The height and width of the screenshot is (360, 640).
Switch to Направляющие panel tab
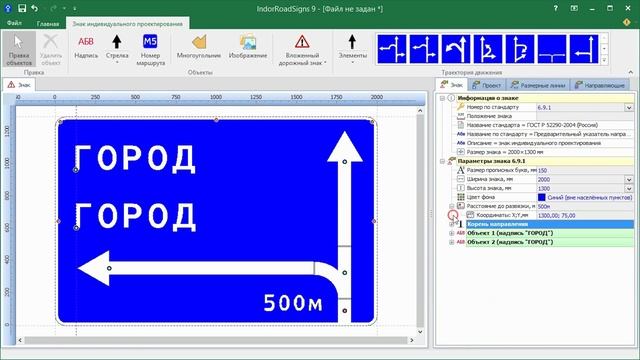click(x=599, y=85)
